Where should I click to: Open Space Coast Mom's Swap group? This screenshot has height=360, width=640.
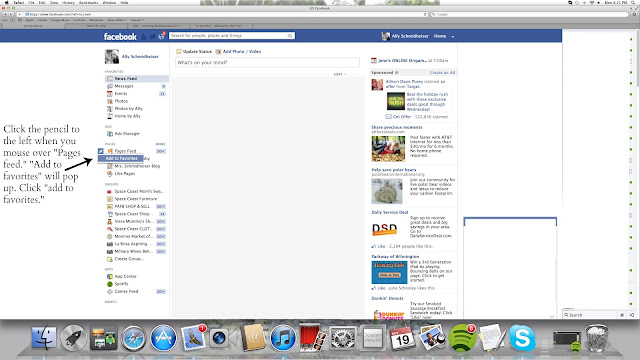(x=139, y=191)
